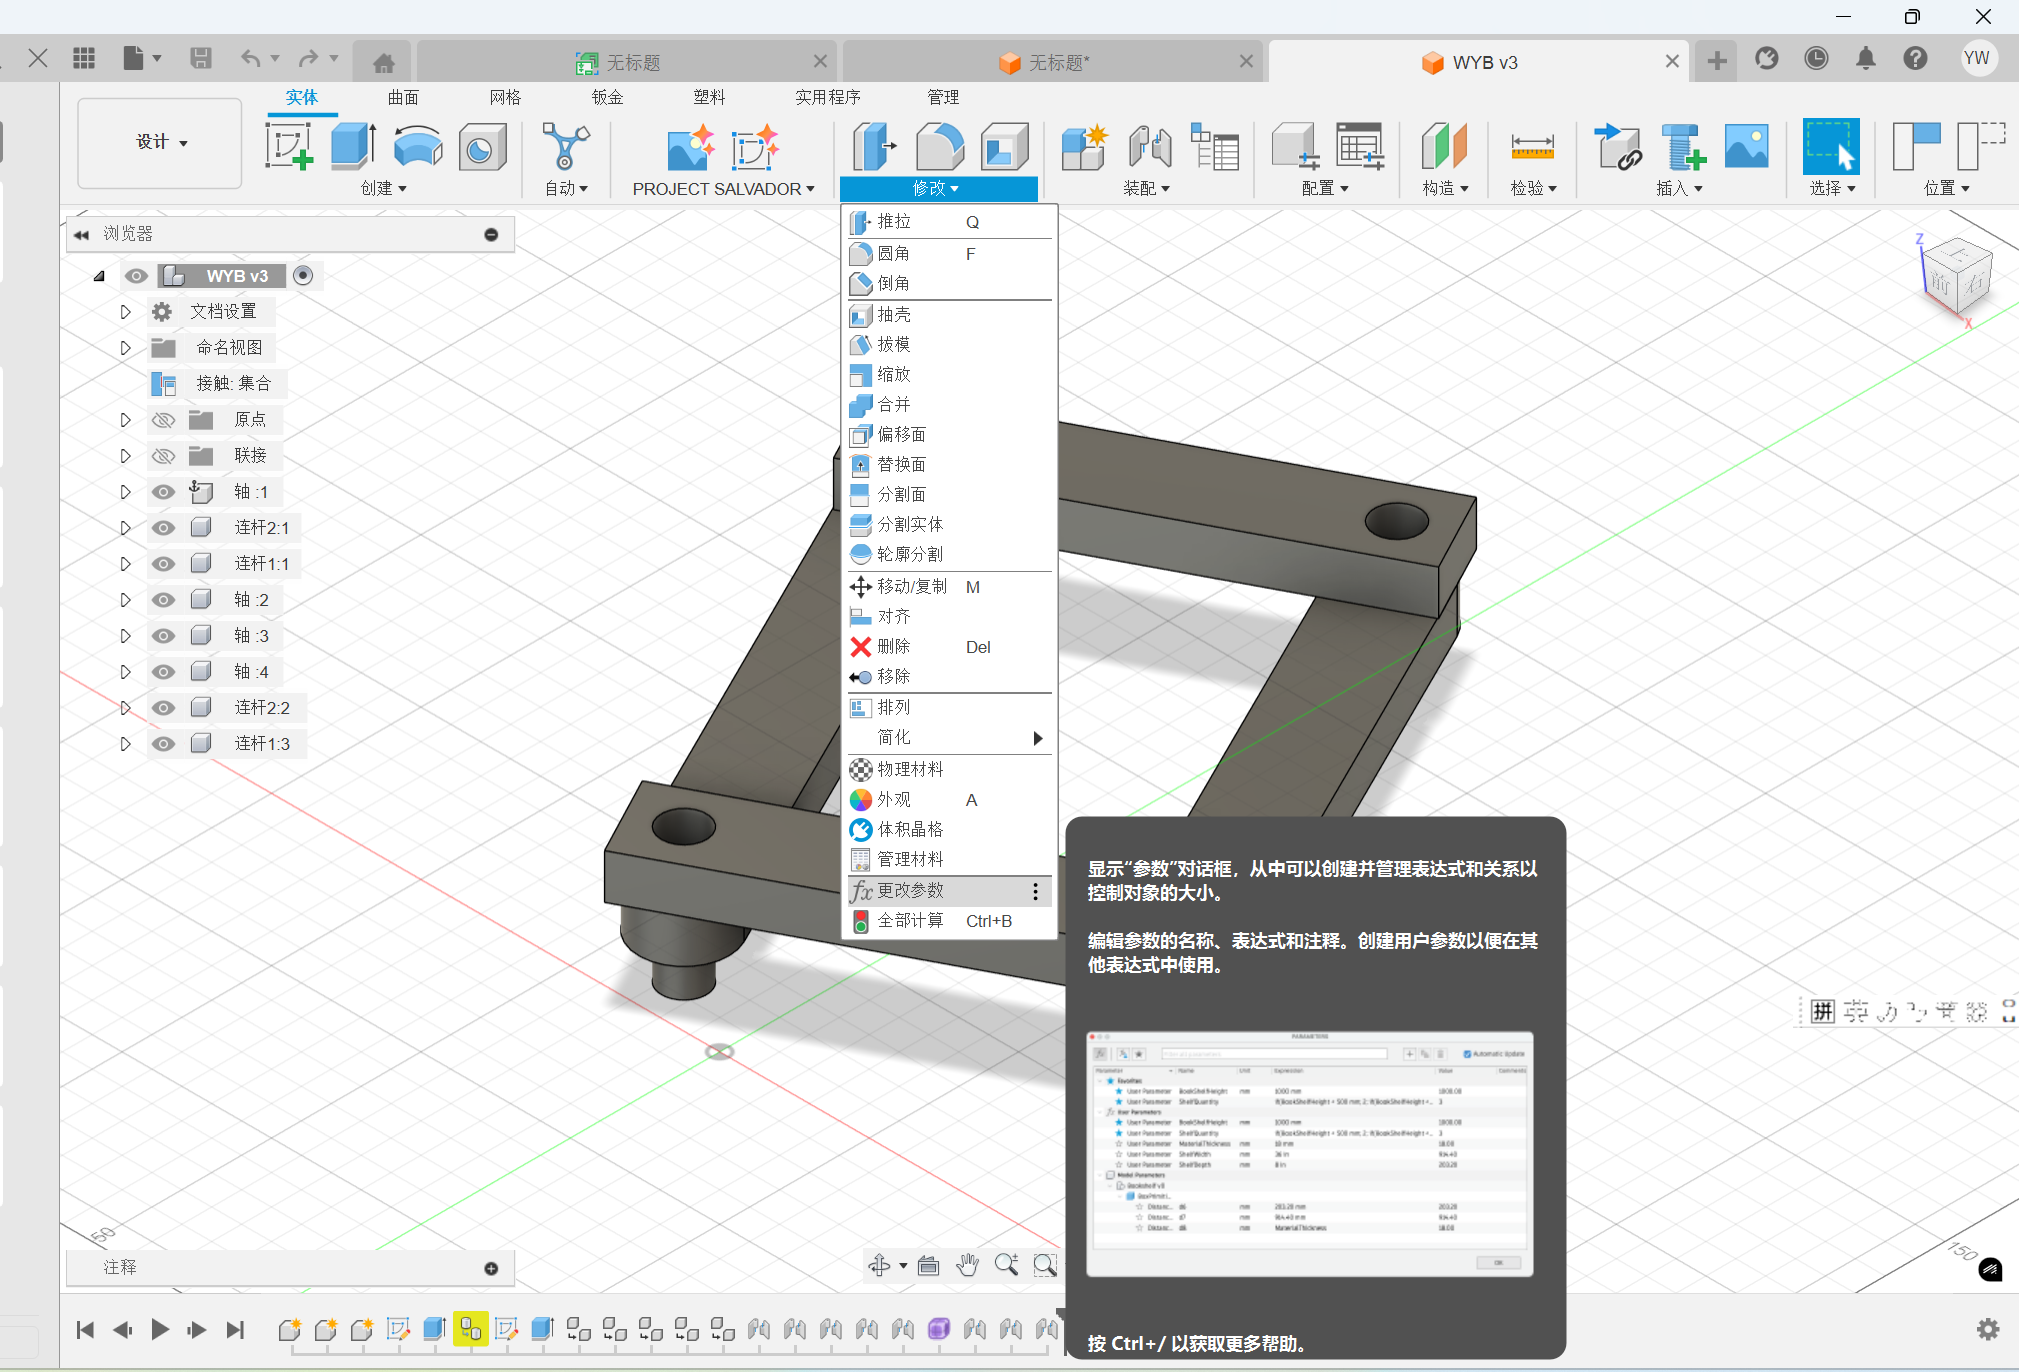Expand the 注释 comments panel
Viewport: 2019px width, 1372px height.
click(x=491, y=1268)
